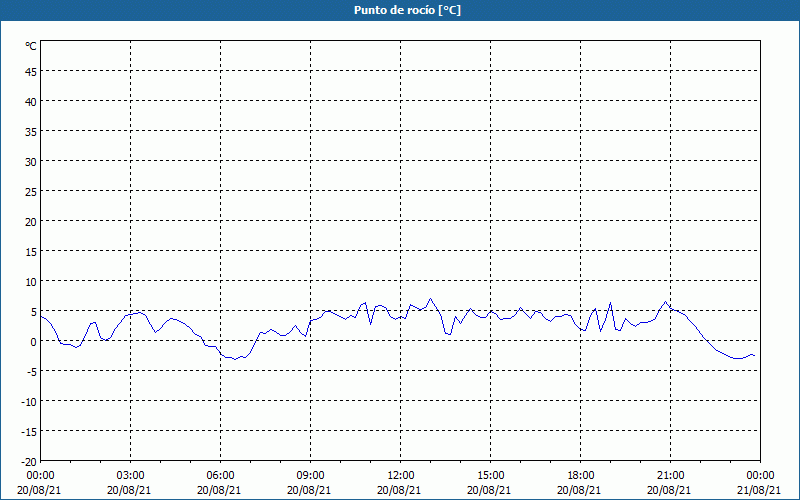Click the 35 temperature axis label
This screenshot has height=500, width=800.
(31, 132)
